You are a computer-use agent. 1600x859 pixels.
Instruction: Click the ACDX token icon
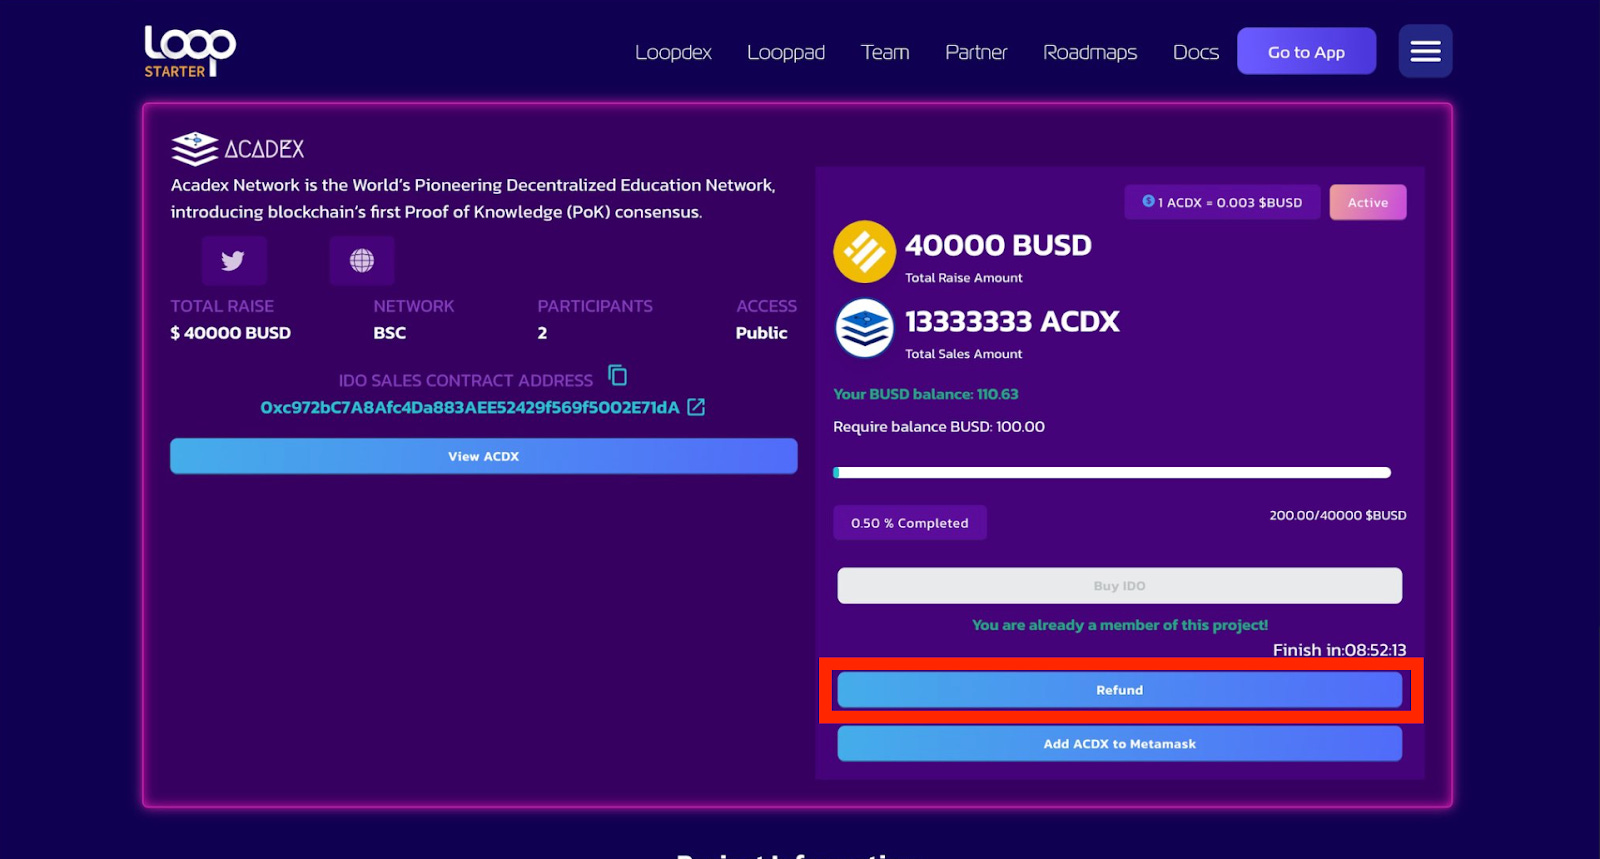(x=864, y=328)
